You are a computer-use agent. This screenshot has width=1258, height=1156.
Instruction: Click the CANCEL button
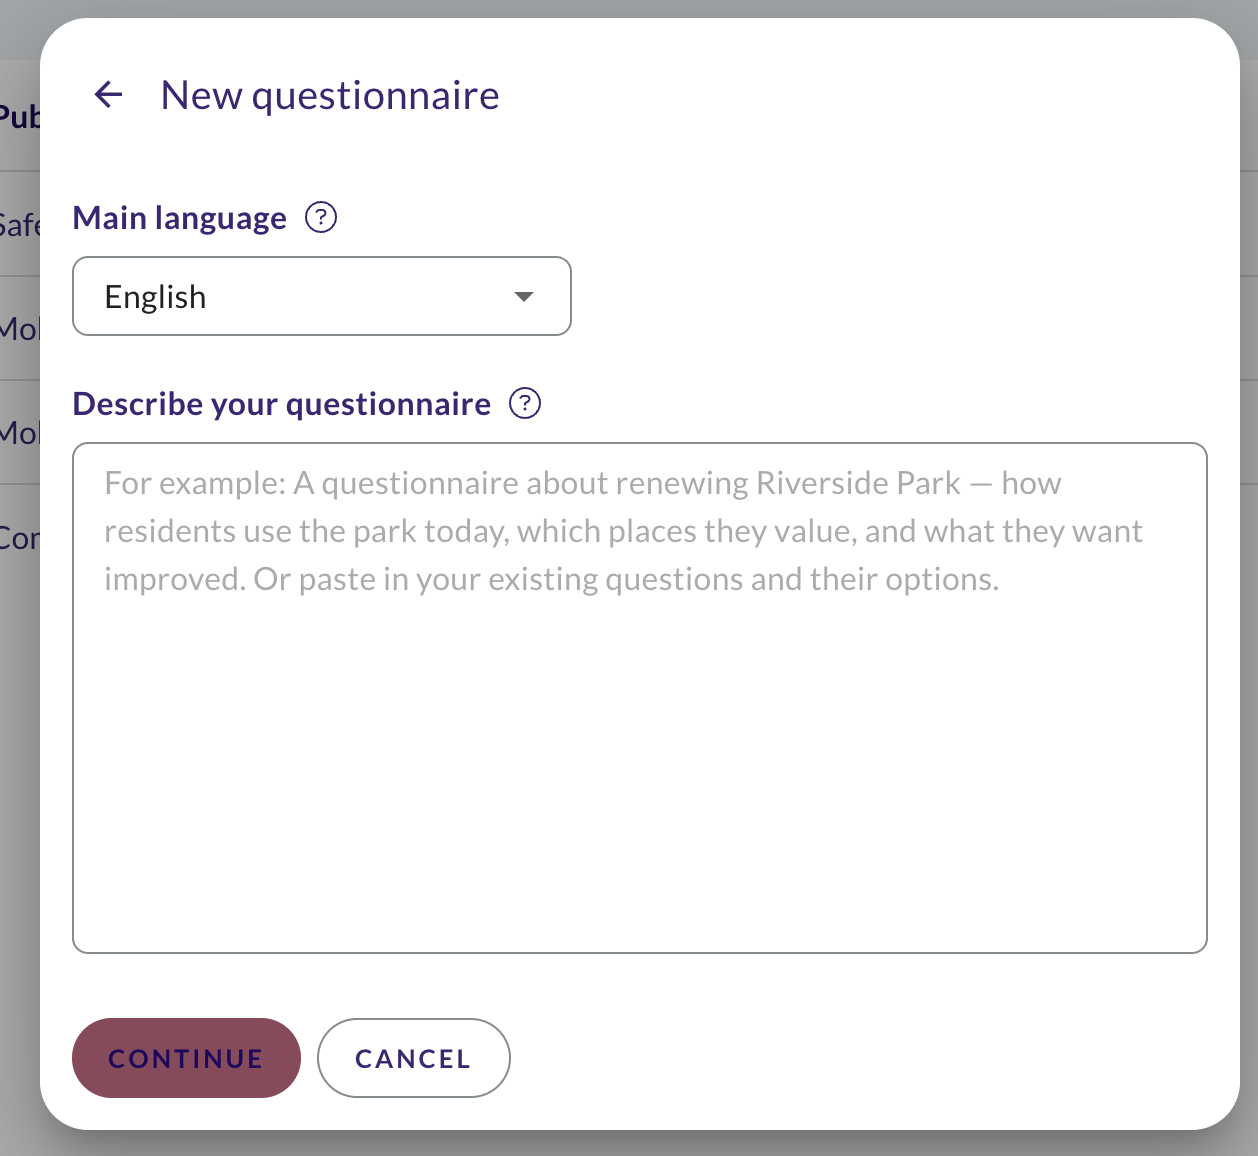pos(414,1058)
